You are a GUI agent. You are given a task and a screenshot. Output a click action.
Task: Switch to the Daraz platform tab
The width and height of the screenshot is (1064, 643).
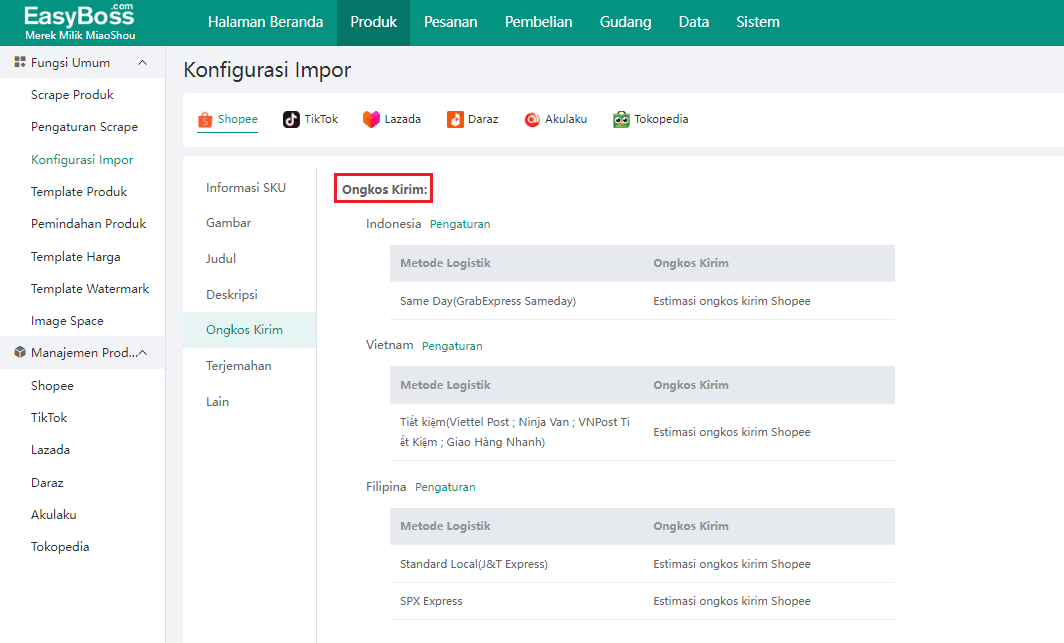[472, 119]
